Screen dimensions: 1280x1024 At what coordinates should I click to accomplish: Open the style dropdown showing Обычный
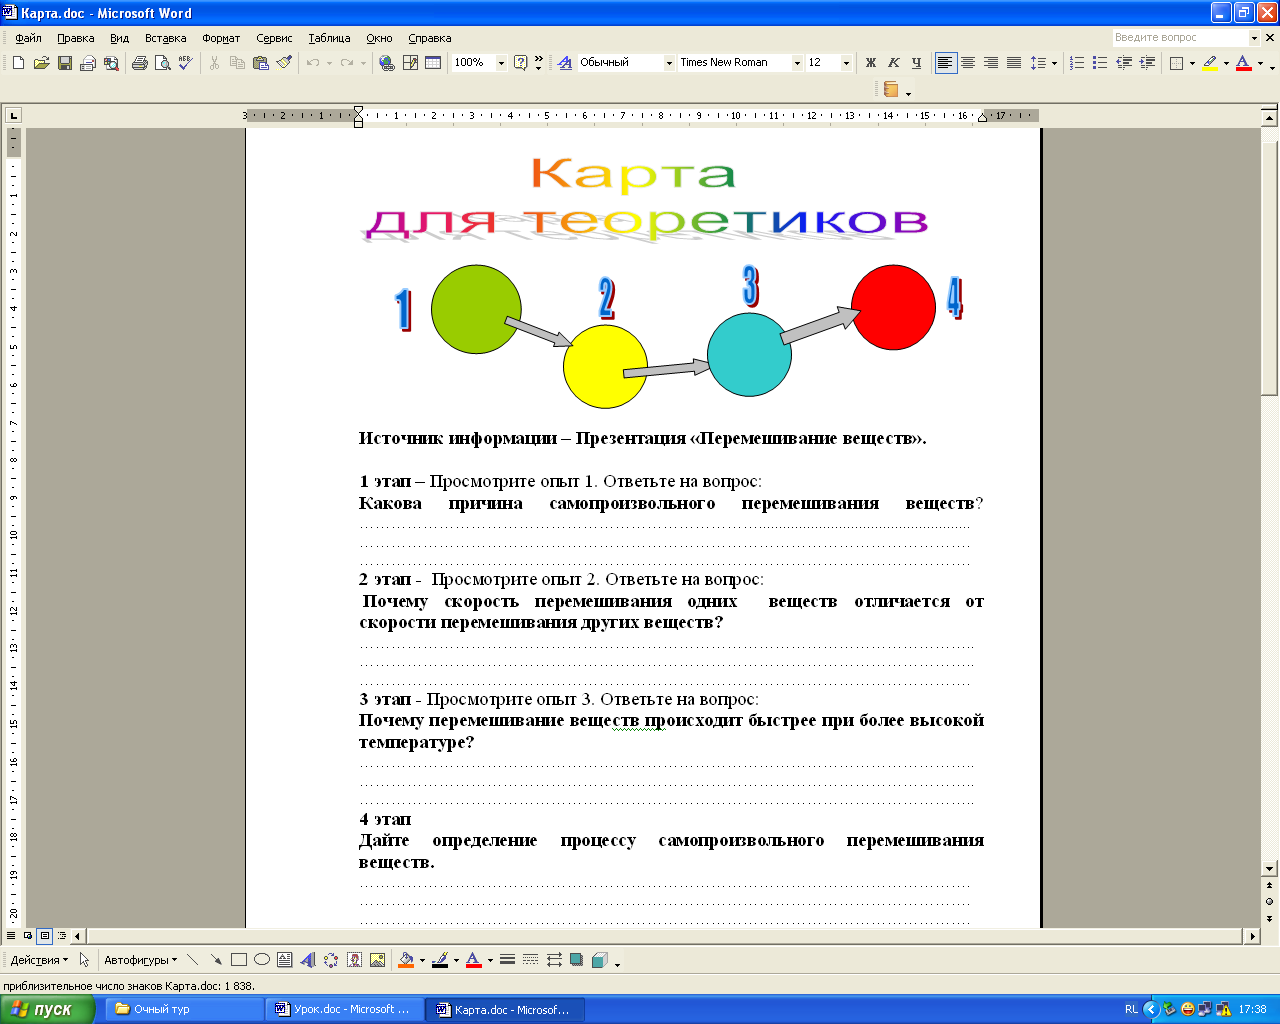669,63
